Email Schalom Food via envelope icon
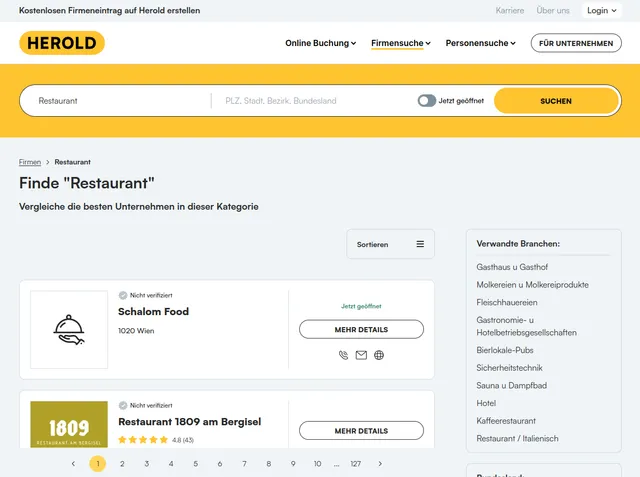 tap(361, 355)
